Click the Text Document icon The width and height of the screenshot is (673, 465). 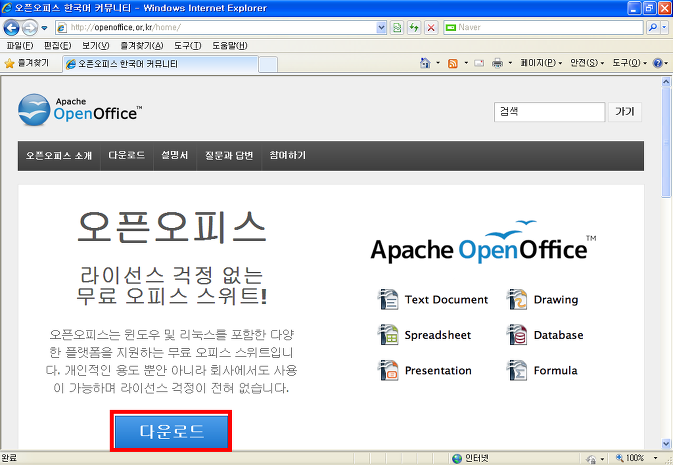[388, 299]
